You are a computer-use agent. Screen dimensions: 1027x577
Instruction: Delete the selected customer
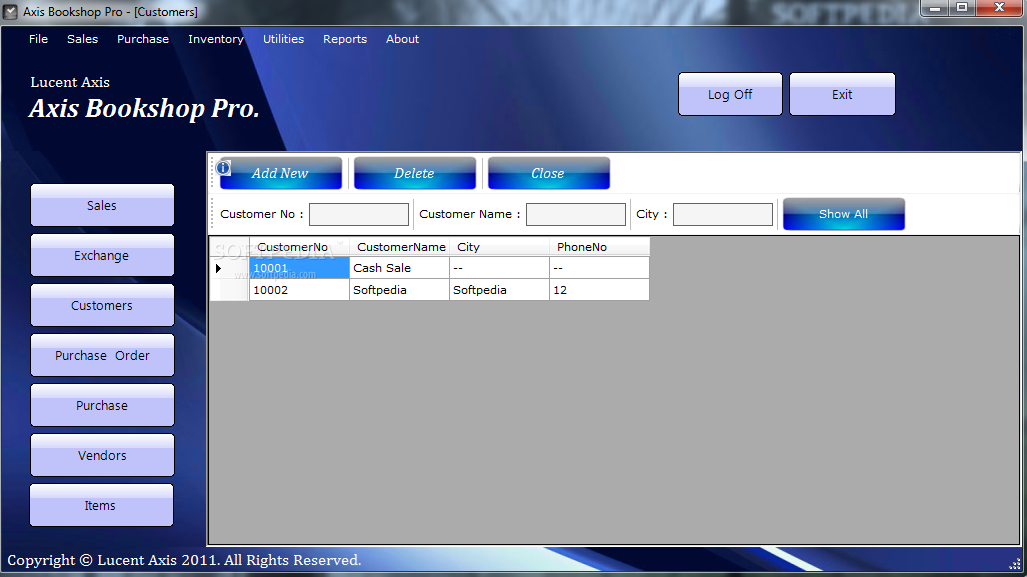[415, 173]
